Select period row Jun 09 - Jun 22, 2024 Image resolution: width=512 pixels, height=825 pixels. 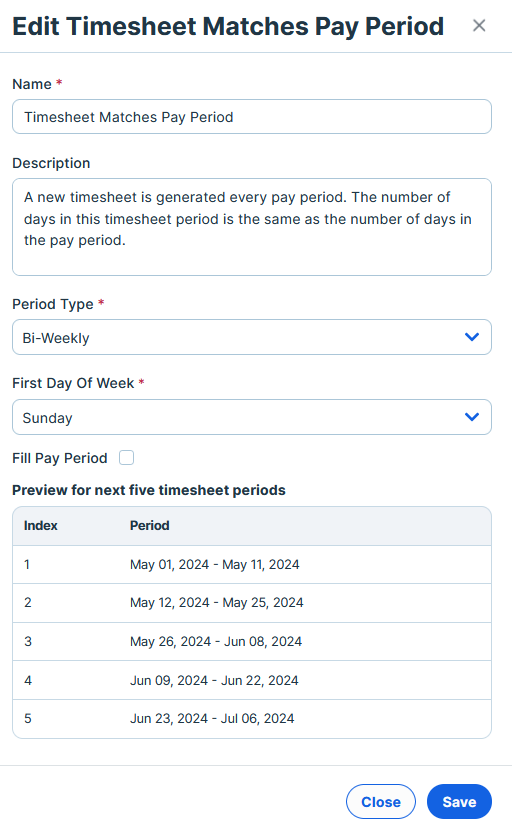pyautogui.click(x=252, y=680)
